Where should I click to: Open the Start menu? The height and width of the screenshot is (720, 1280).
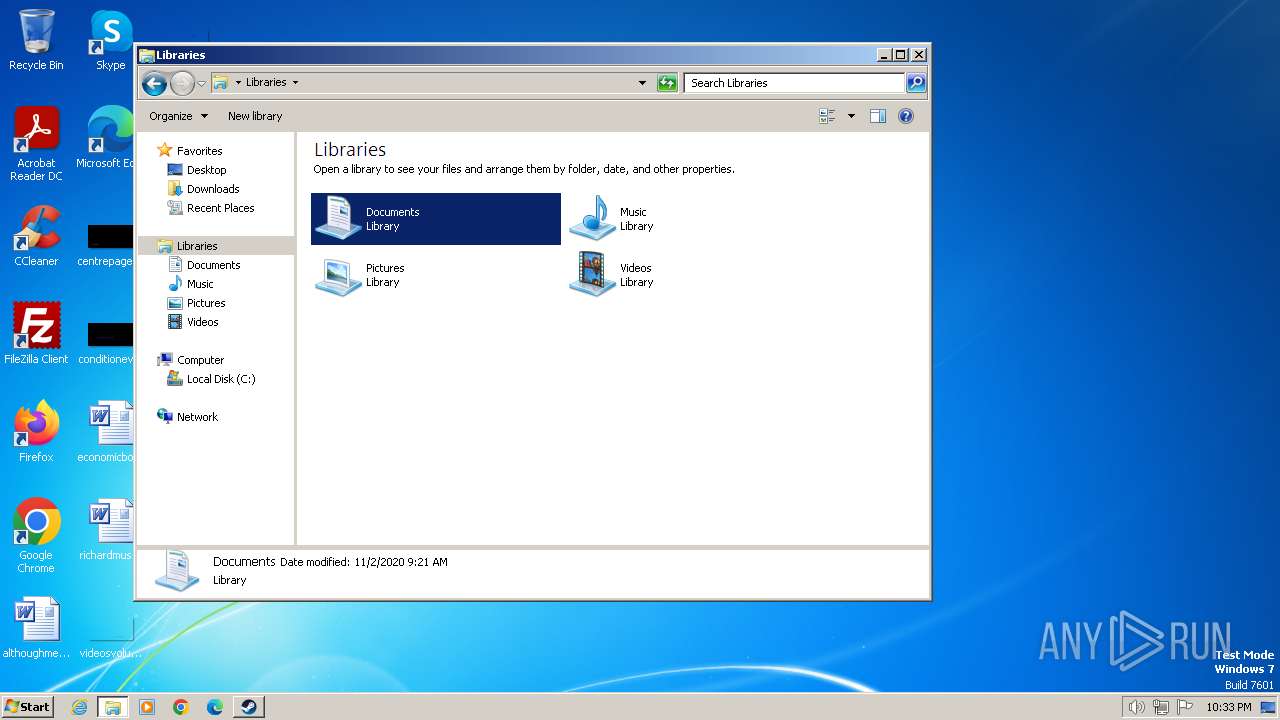click(27, 706)
